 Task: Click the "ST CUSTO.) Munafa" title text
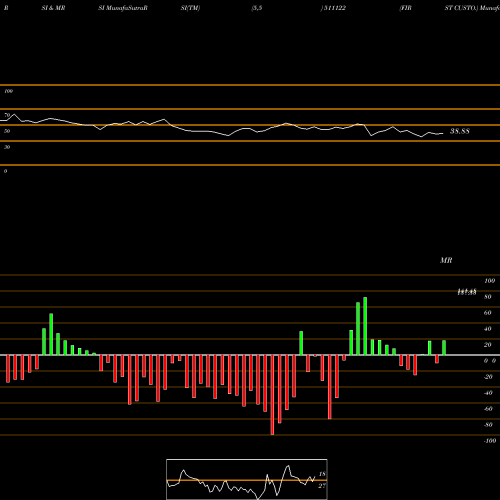pos(472,8)
